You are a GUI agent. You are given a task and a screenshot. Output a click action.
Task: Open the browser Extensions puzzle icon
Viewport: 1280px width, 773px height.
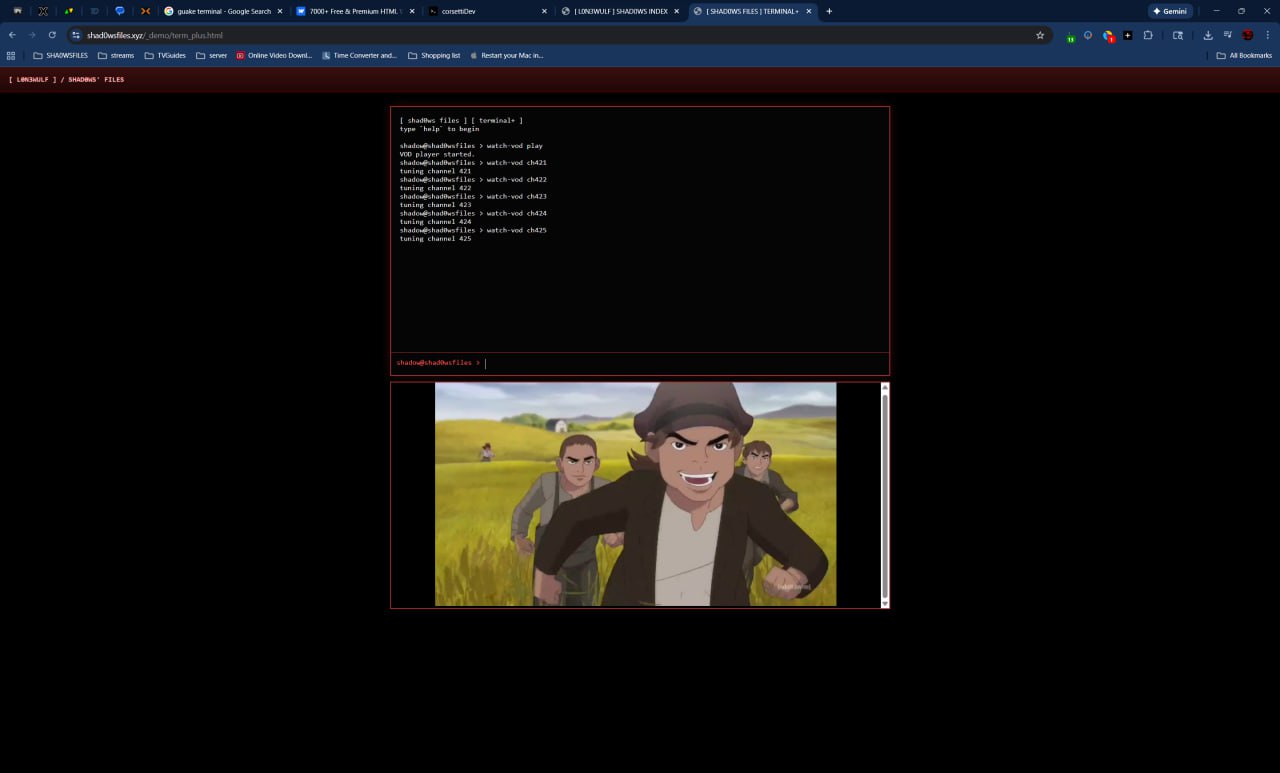tap(1148, 35)
